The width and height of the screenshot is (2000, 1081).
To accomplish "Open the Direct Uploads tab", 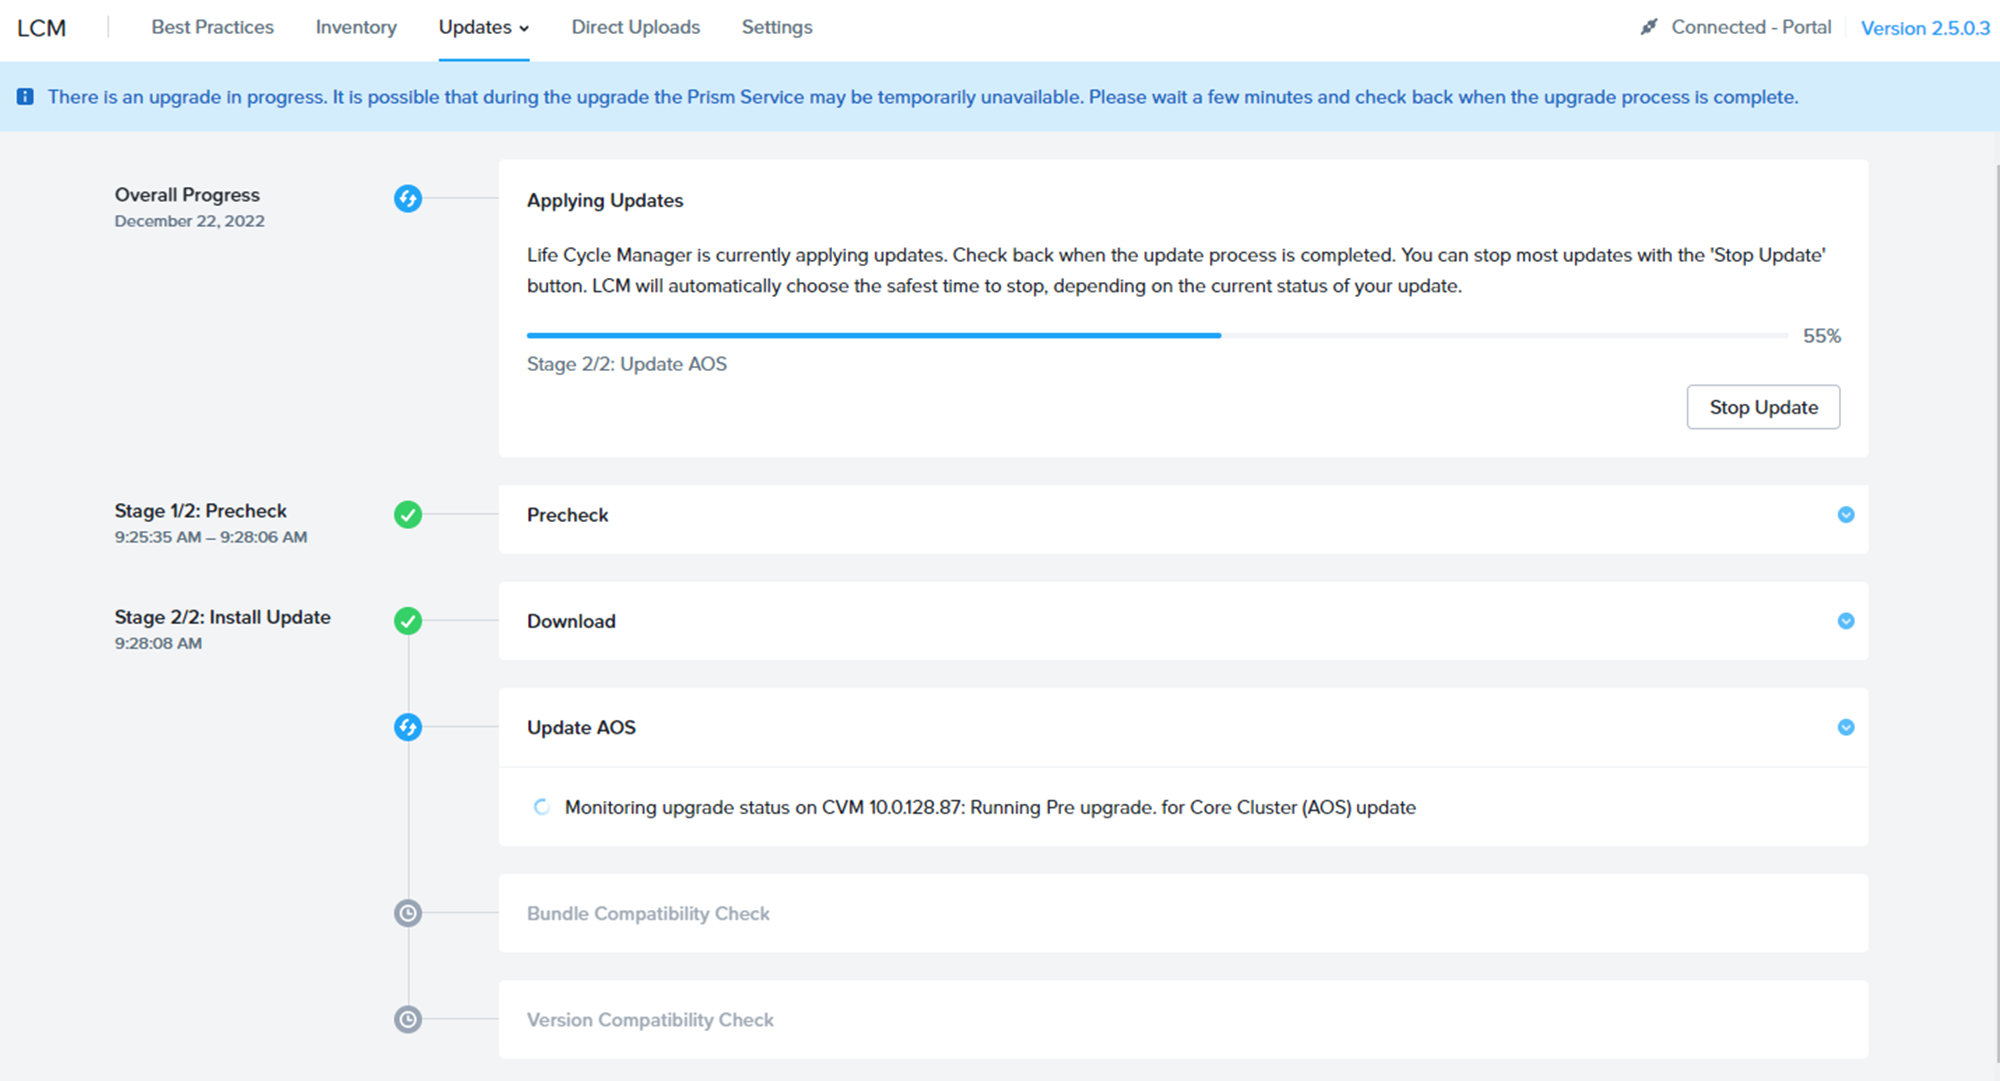I will 635,27.
